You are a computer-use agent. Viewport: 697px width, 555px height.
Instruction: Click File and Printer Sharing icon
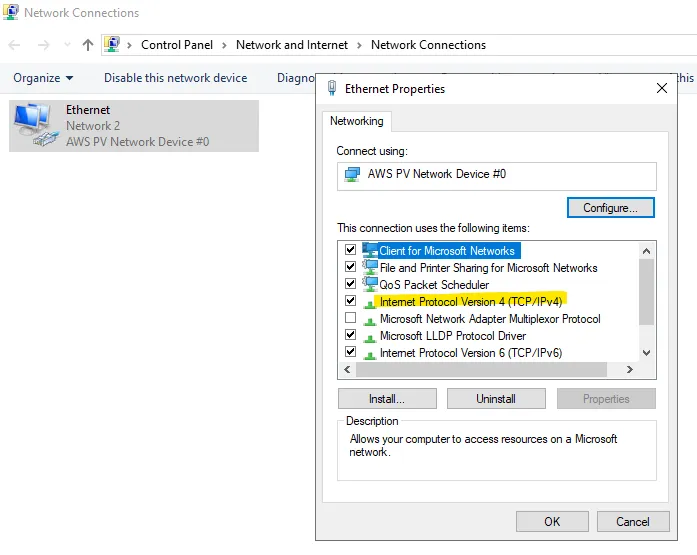(x=370, y=267)
